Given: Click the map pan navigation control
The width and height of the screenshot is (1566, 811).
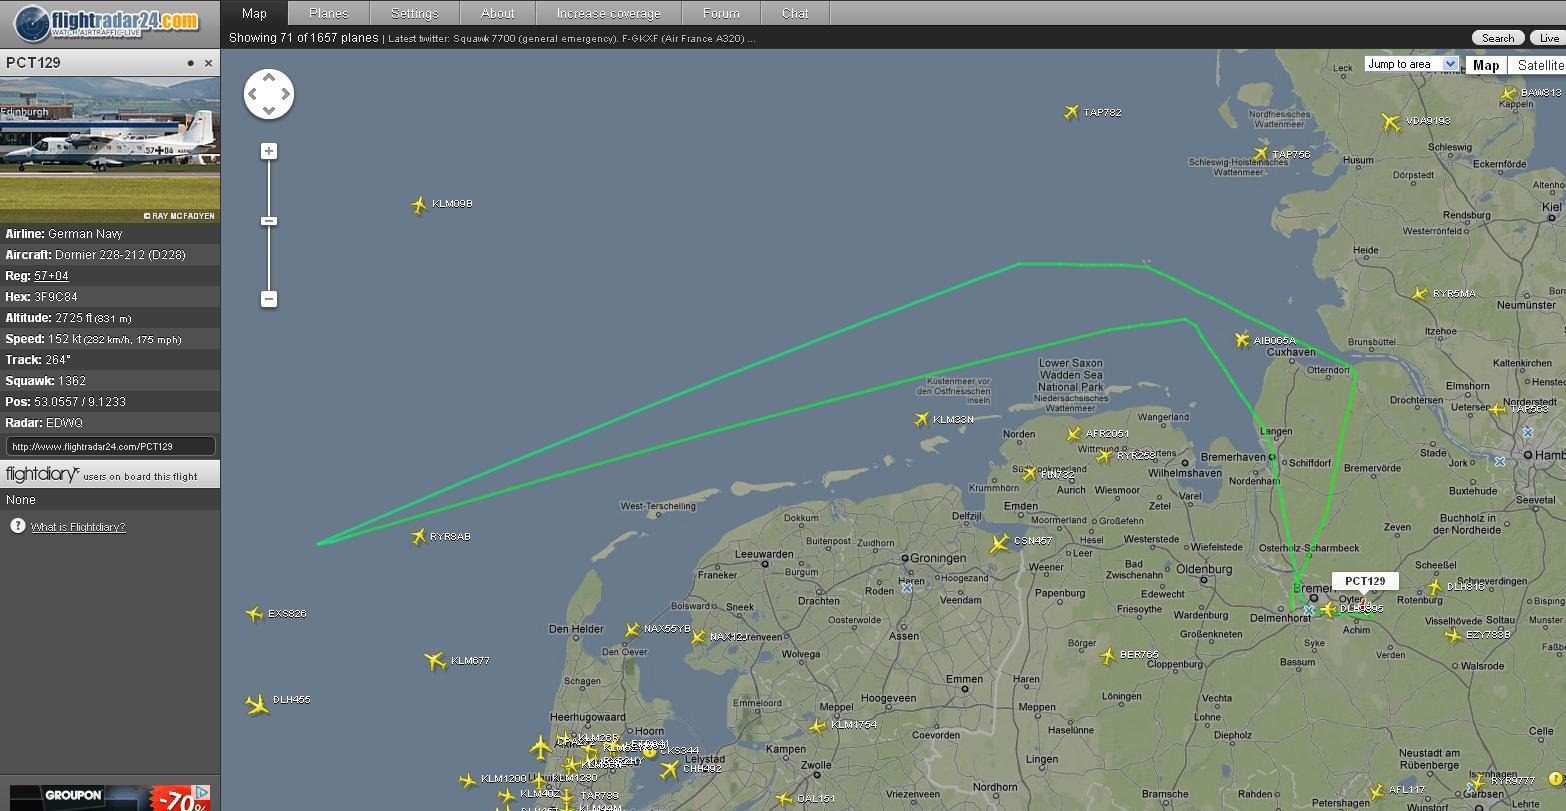Looking at the screenshot, I should point(269,94).
